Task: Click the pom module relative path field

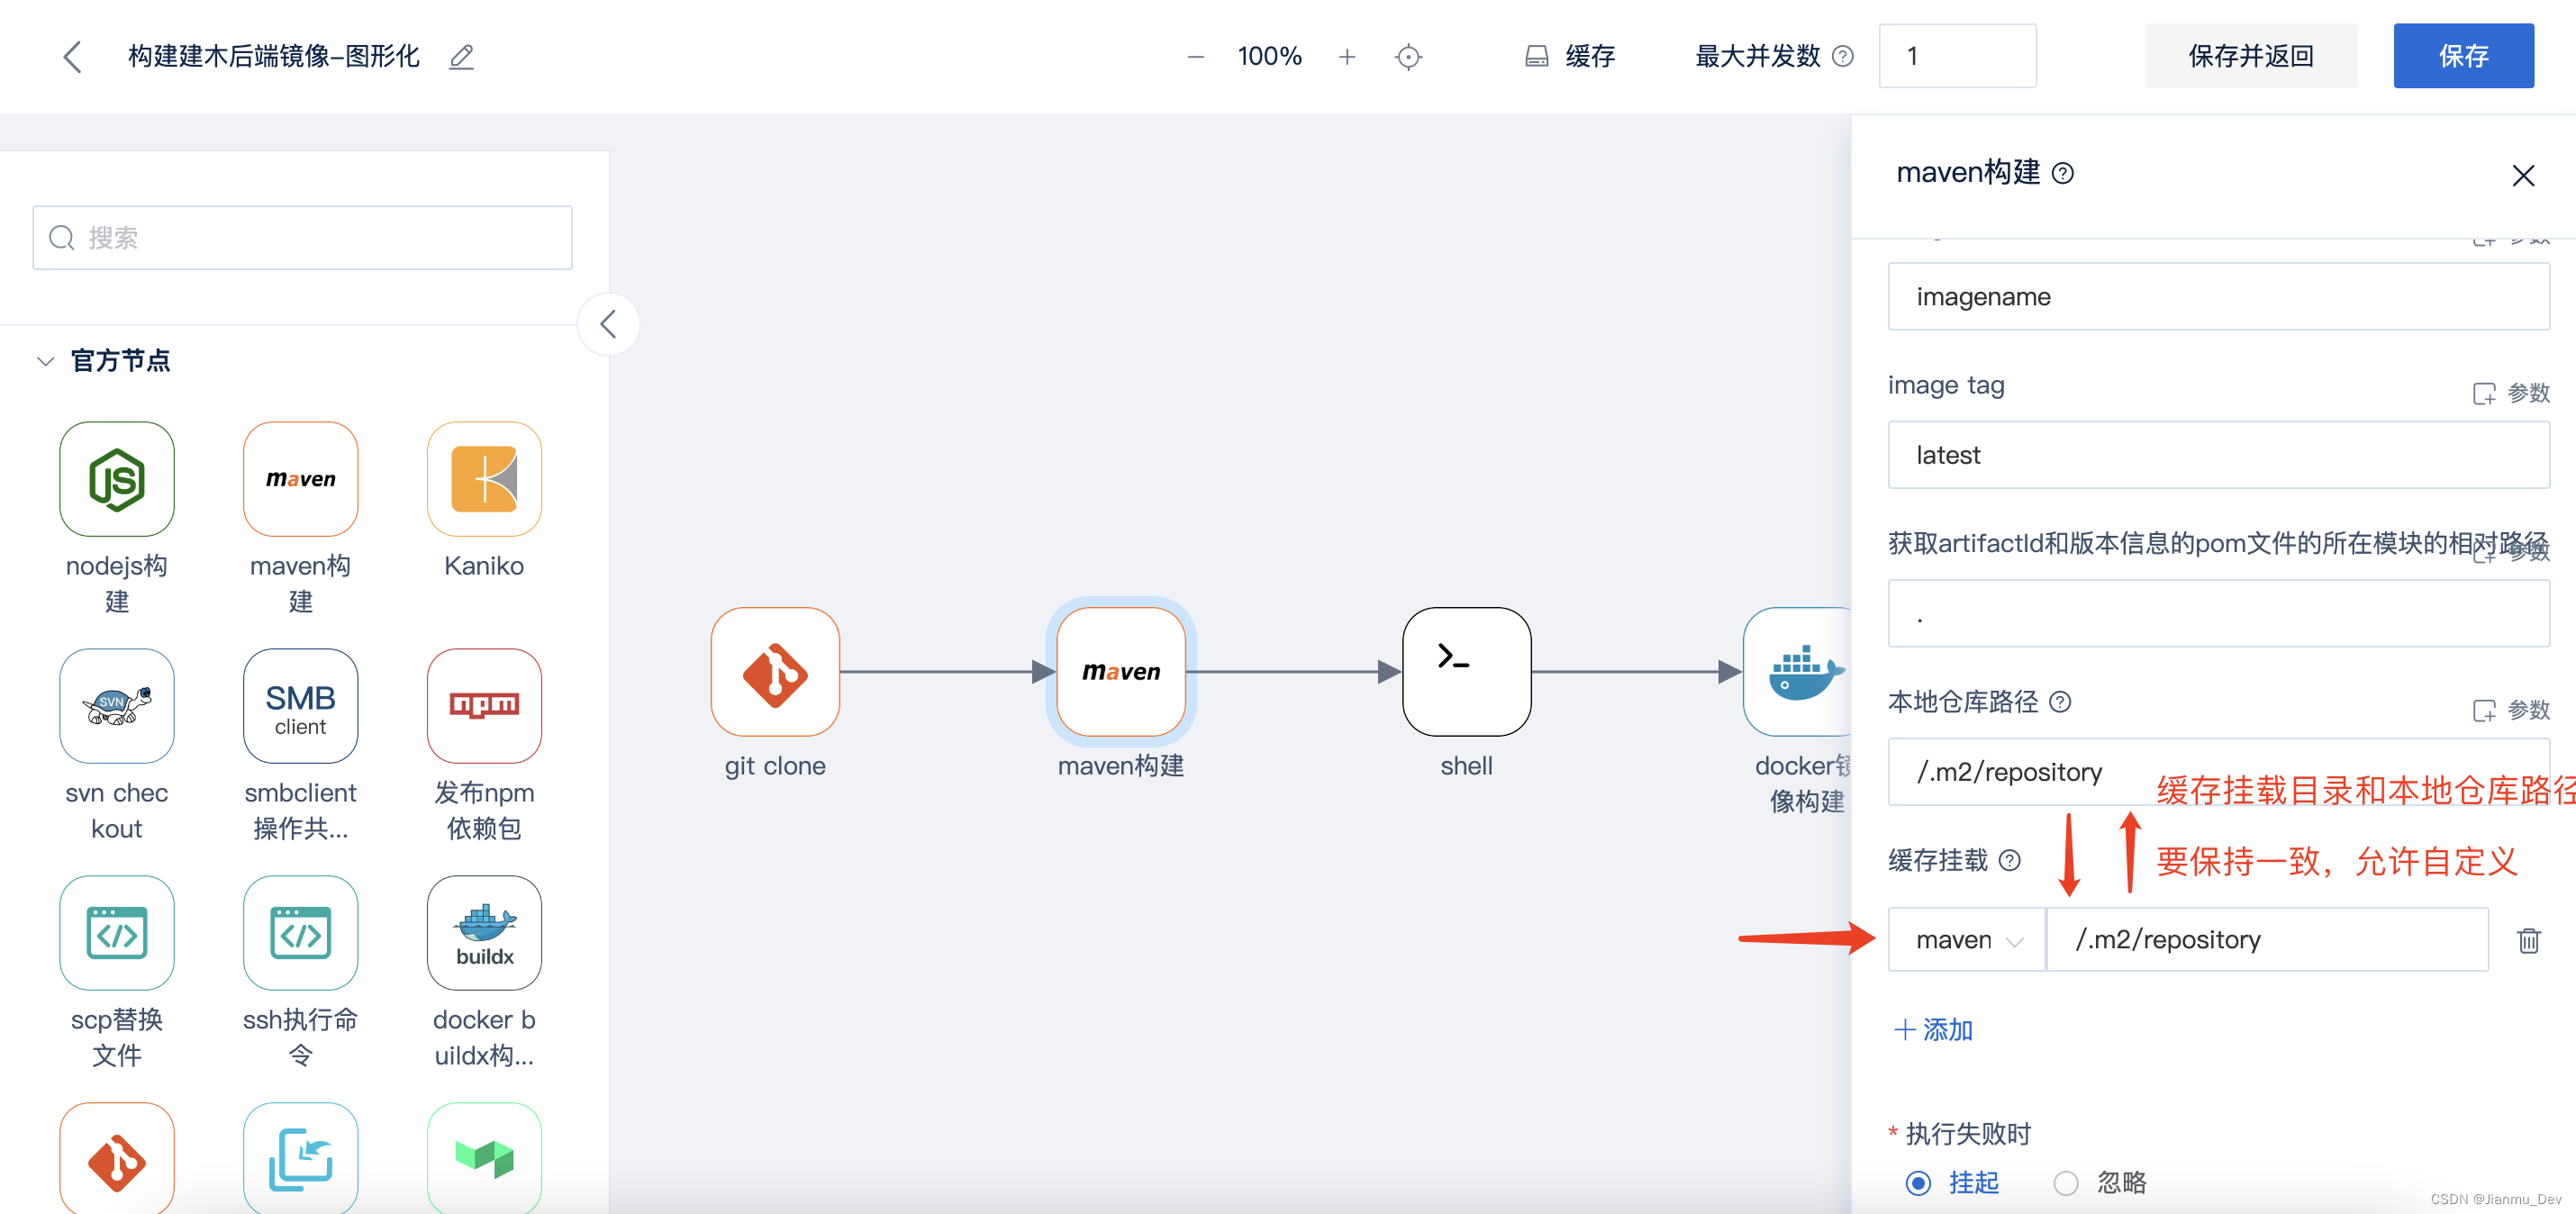Action: coord(2218,613)
